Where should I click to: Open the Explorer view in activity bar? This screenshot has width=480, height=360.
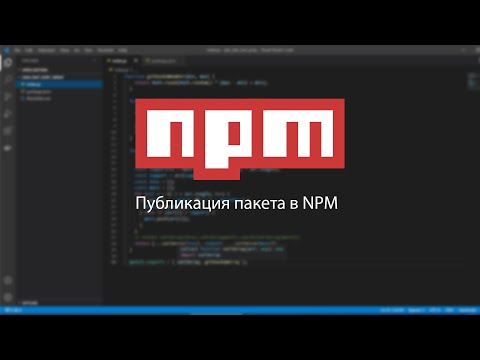(x=8, y=63)
